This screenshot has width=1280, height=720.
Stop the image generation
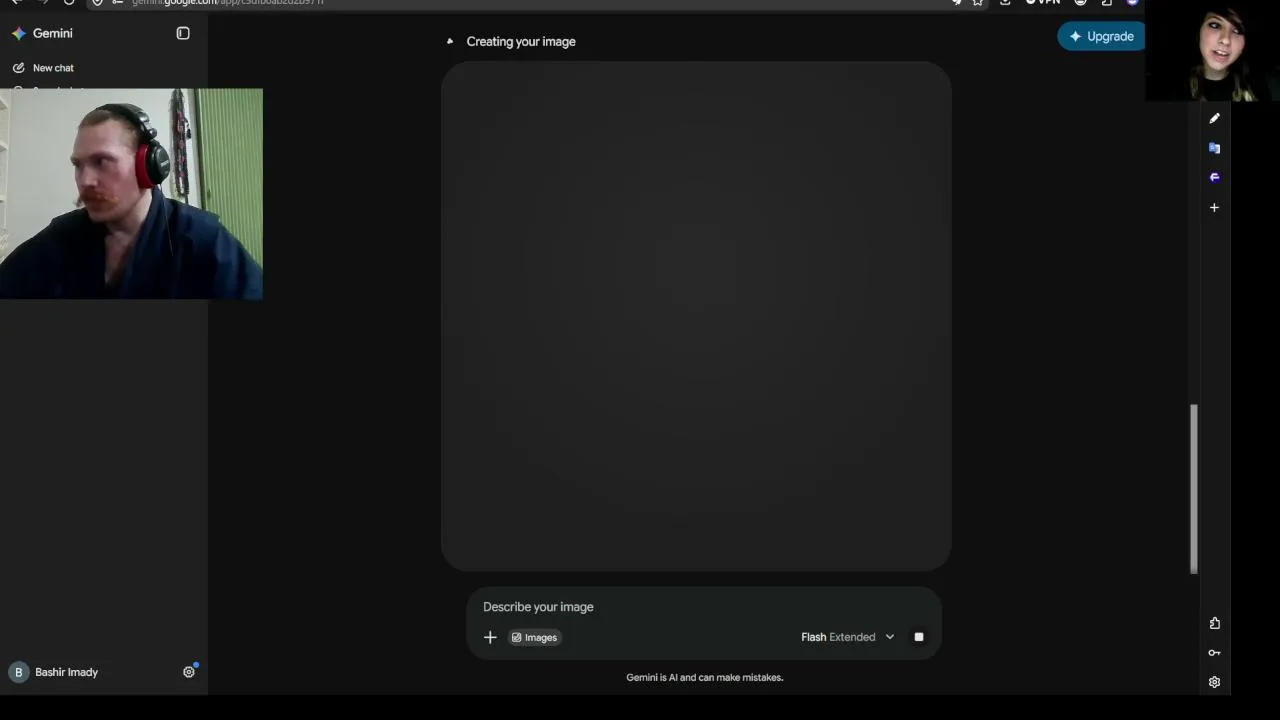tap(919, 637)
